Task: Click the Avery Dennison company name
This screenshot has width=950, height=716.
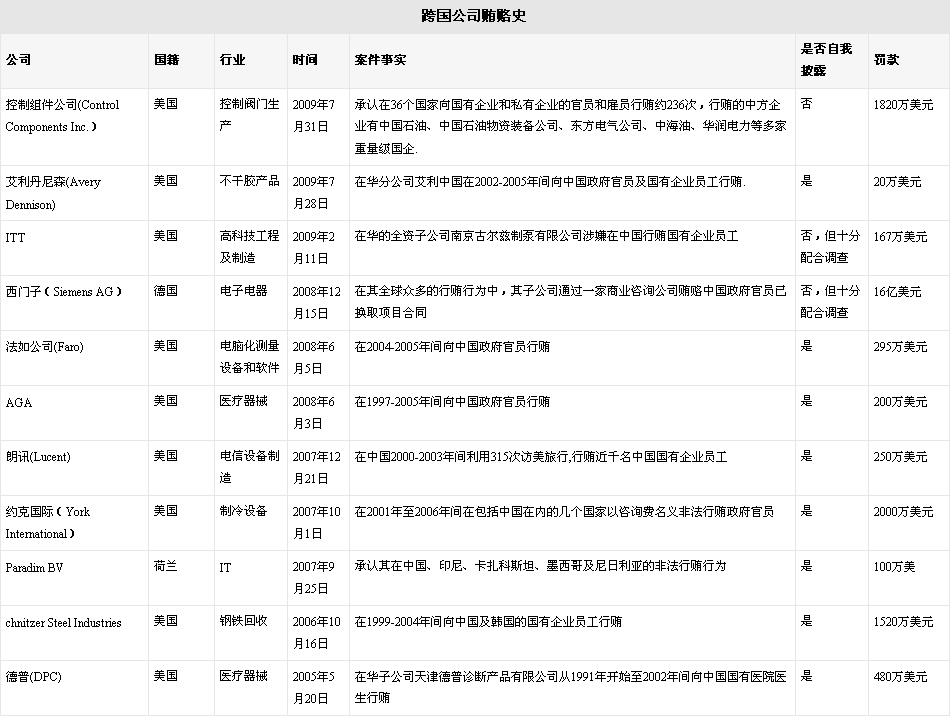Action: click(53, 193)
